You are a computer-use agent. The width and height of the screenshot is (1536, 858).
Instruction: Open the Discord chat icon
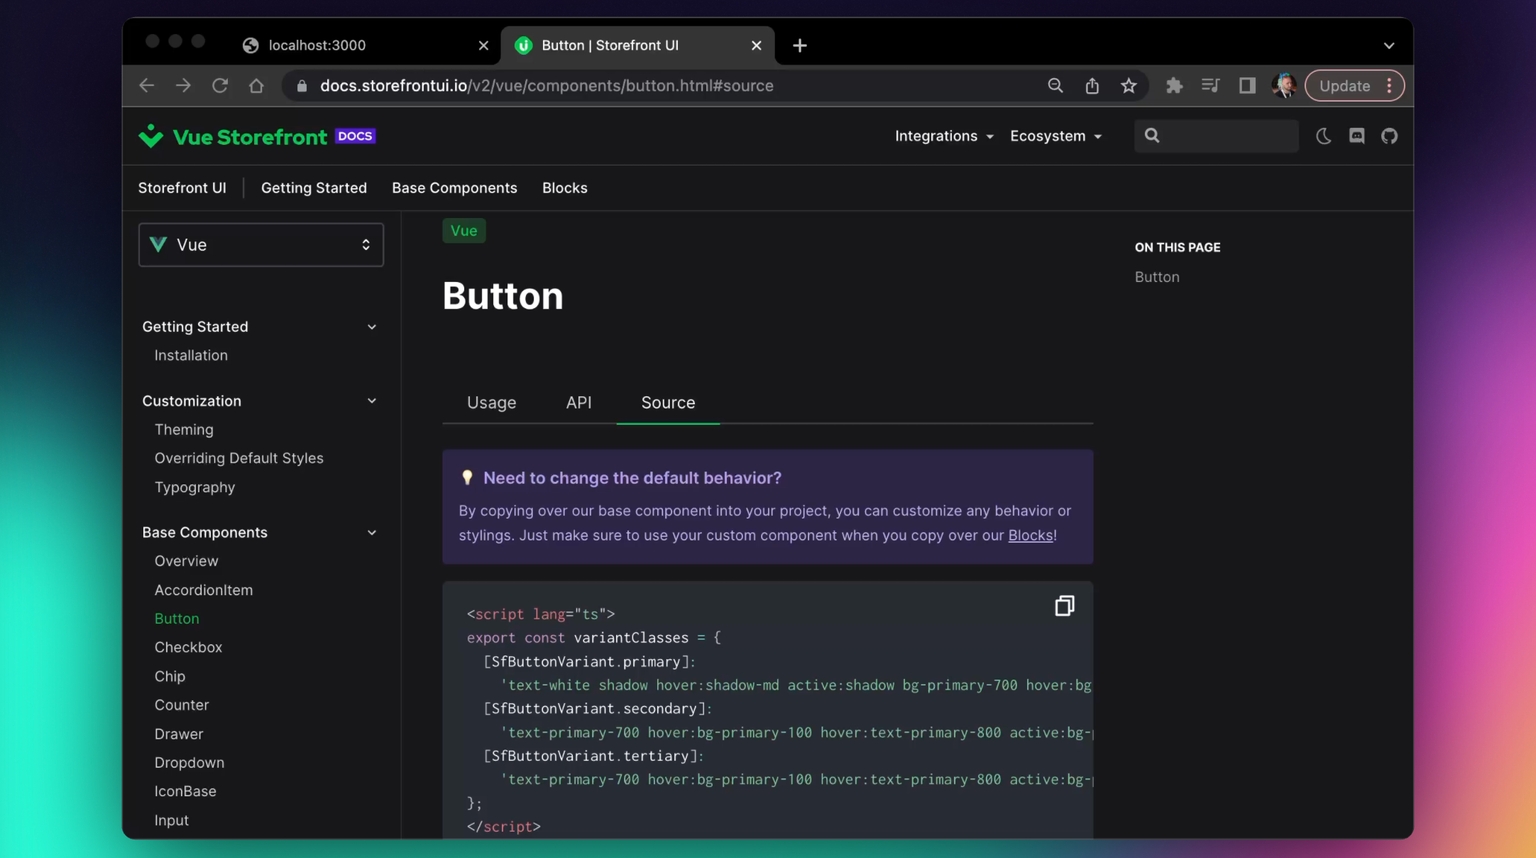(1357, 136)
